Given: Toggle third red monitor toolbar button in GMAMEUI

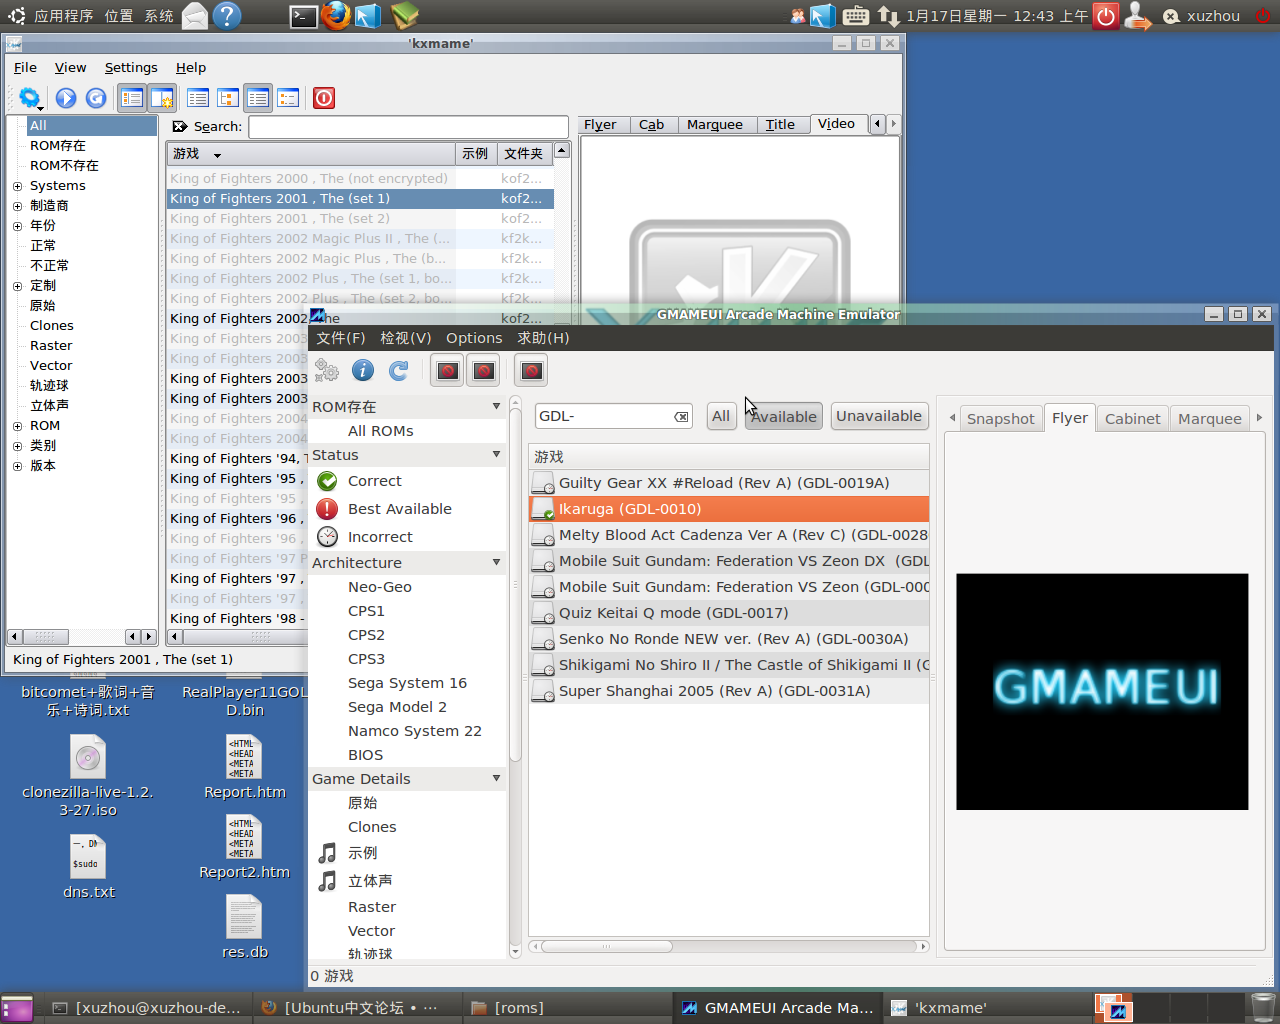Looking at the screenshot, I should (x=532, y=371).
